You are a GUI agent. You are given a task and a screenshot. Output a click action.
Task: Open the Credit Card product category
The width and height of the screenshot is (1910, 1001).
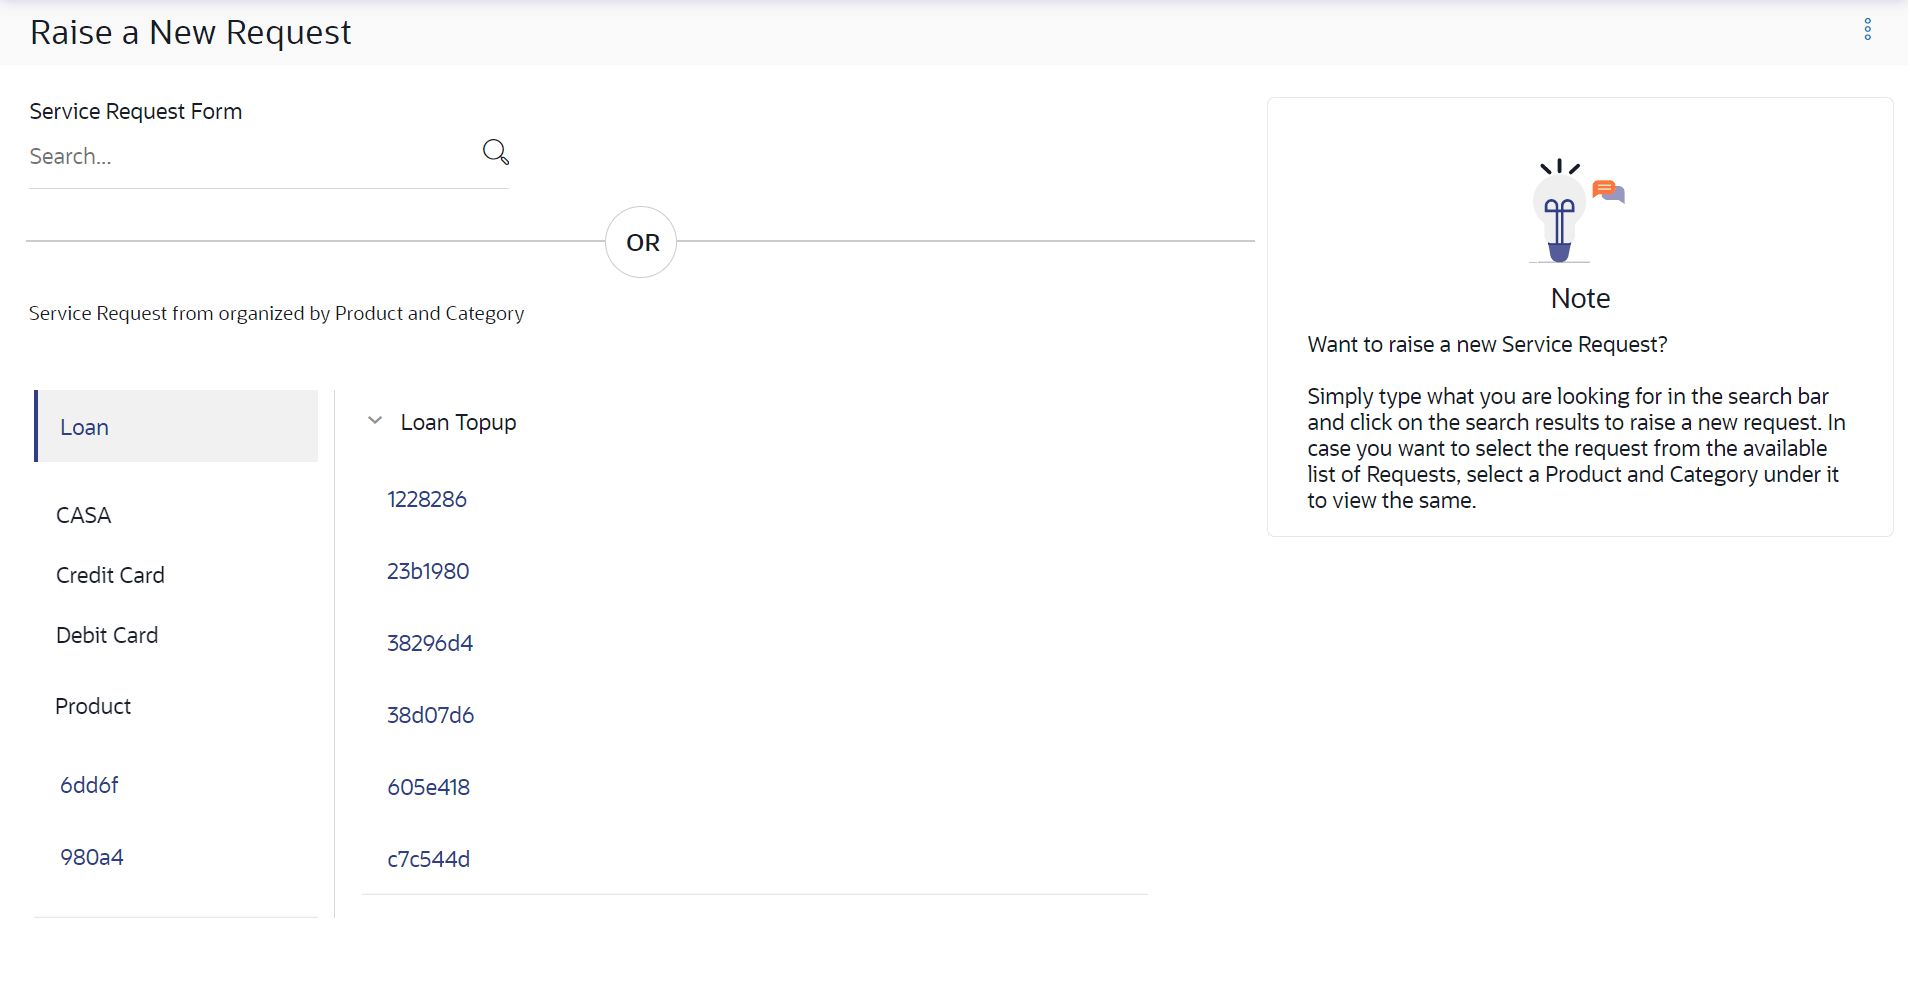(110, 575)
